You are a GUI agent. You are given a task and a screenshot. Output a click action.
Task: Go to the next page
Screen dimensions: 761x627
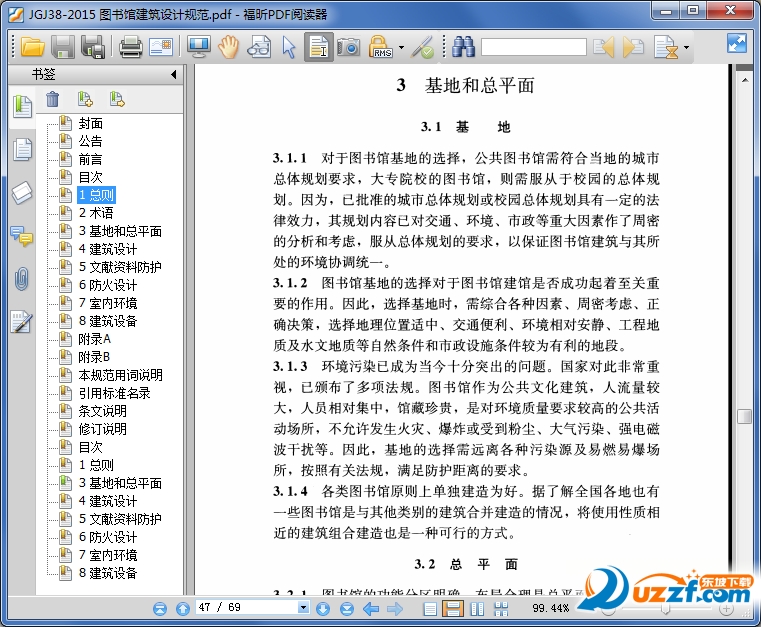tap(323, 609)
